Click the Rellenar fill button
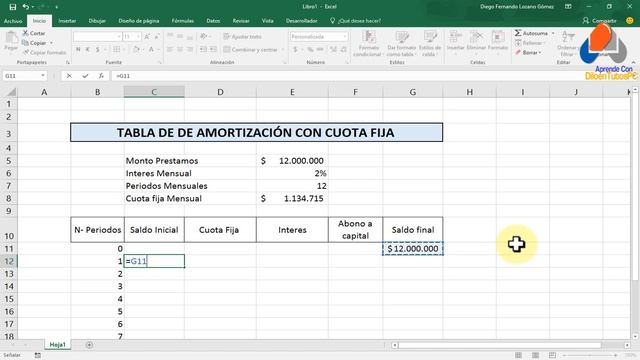Screen dimensions: 640x360 [529, 43]
